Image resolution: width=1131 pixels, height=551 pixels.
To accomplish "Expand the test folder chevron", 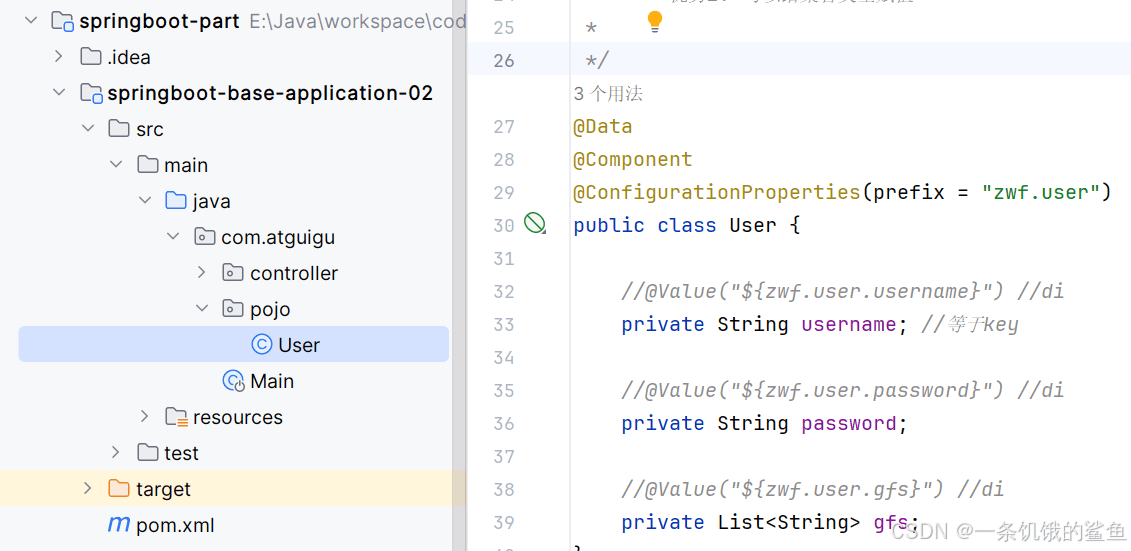I will point(115,452).
